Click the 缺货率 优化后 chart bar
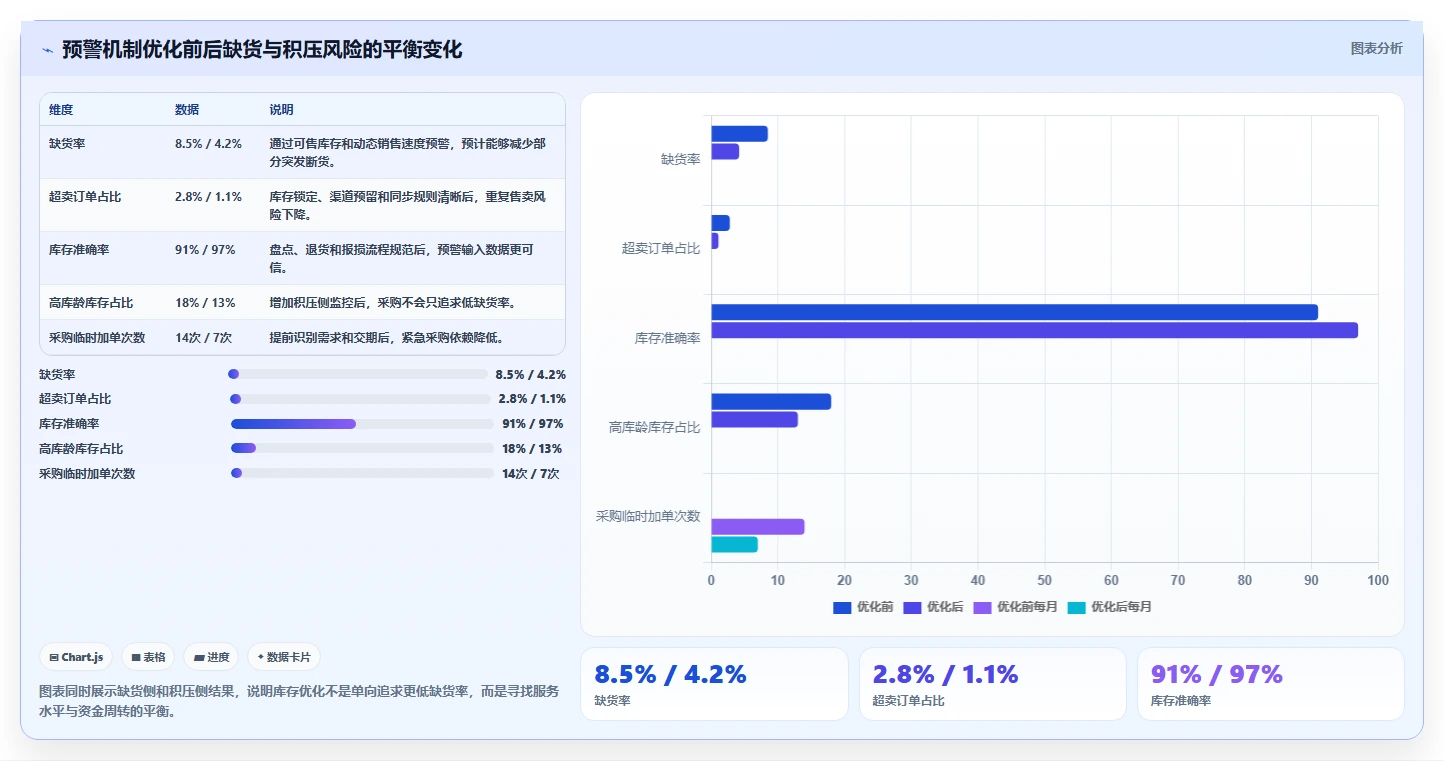Image resolution: width=1444 pixels, height=761 pixels. [x=725, y=152]
